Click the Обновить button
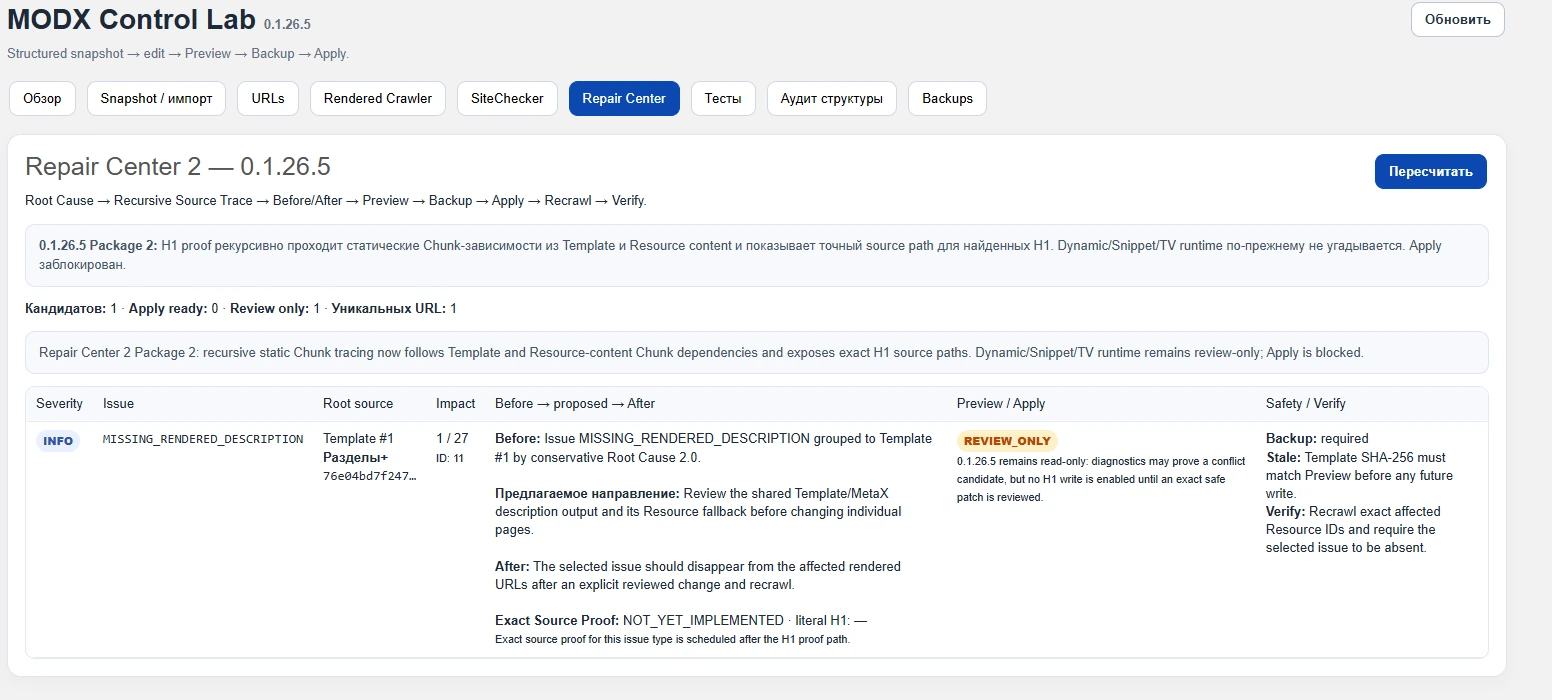This screenshot has height=700, width=1552. (1457, 20)
